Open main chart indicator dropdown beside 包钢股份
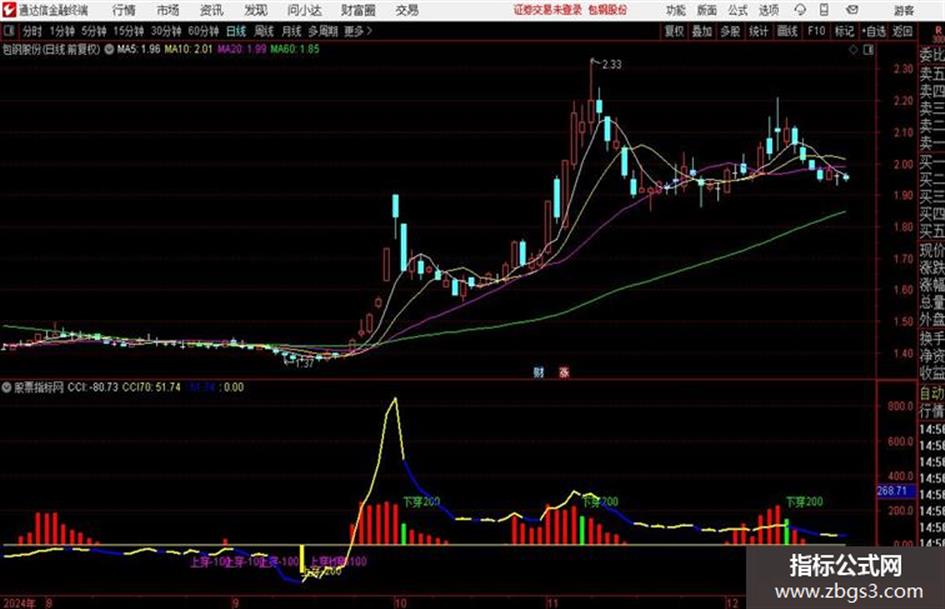 click(x=109, y=49)
